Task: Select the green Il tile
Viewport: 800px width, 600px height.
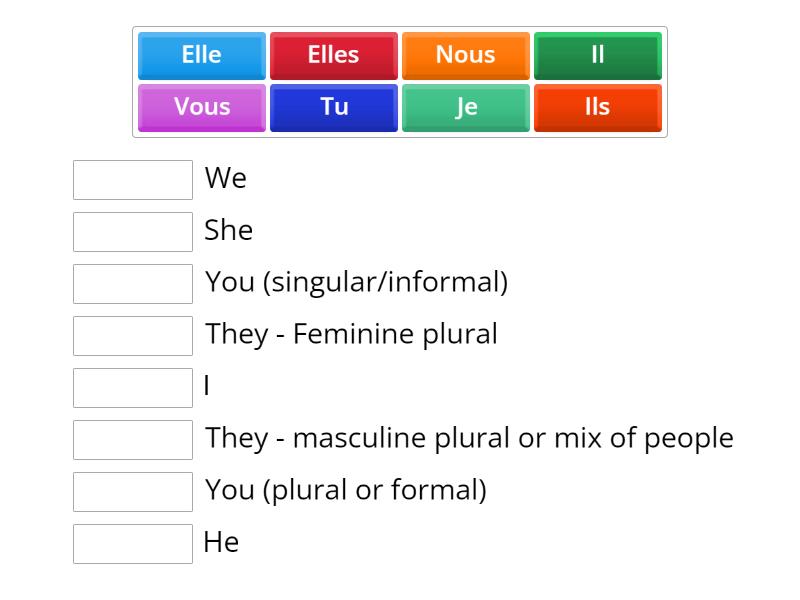Action: [597, 55]
